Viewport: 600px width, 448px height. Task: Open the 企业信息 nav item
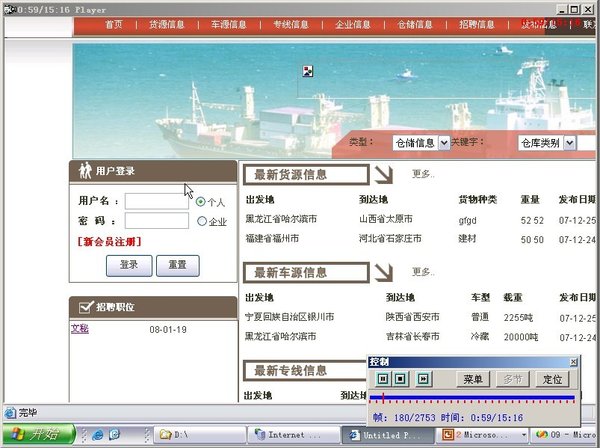coord(352,24)
